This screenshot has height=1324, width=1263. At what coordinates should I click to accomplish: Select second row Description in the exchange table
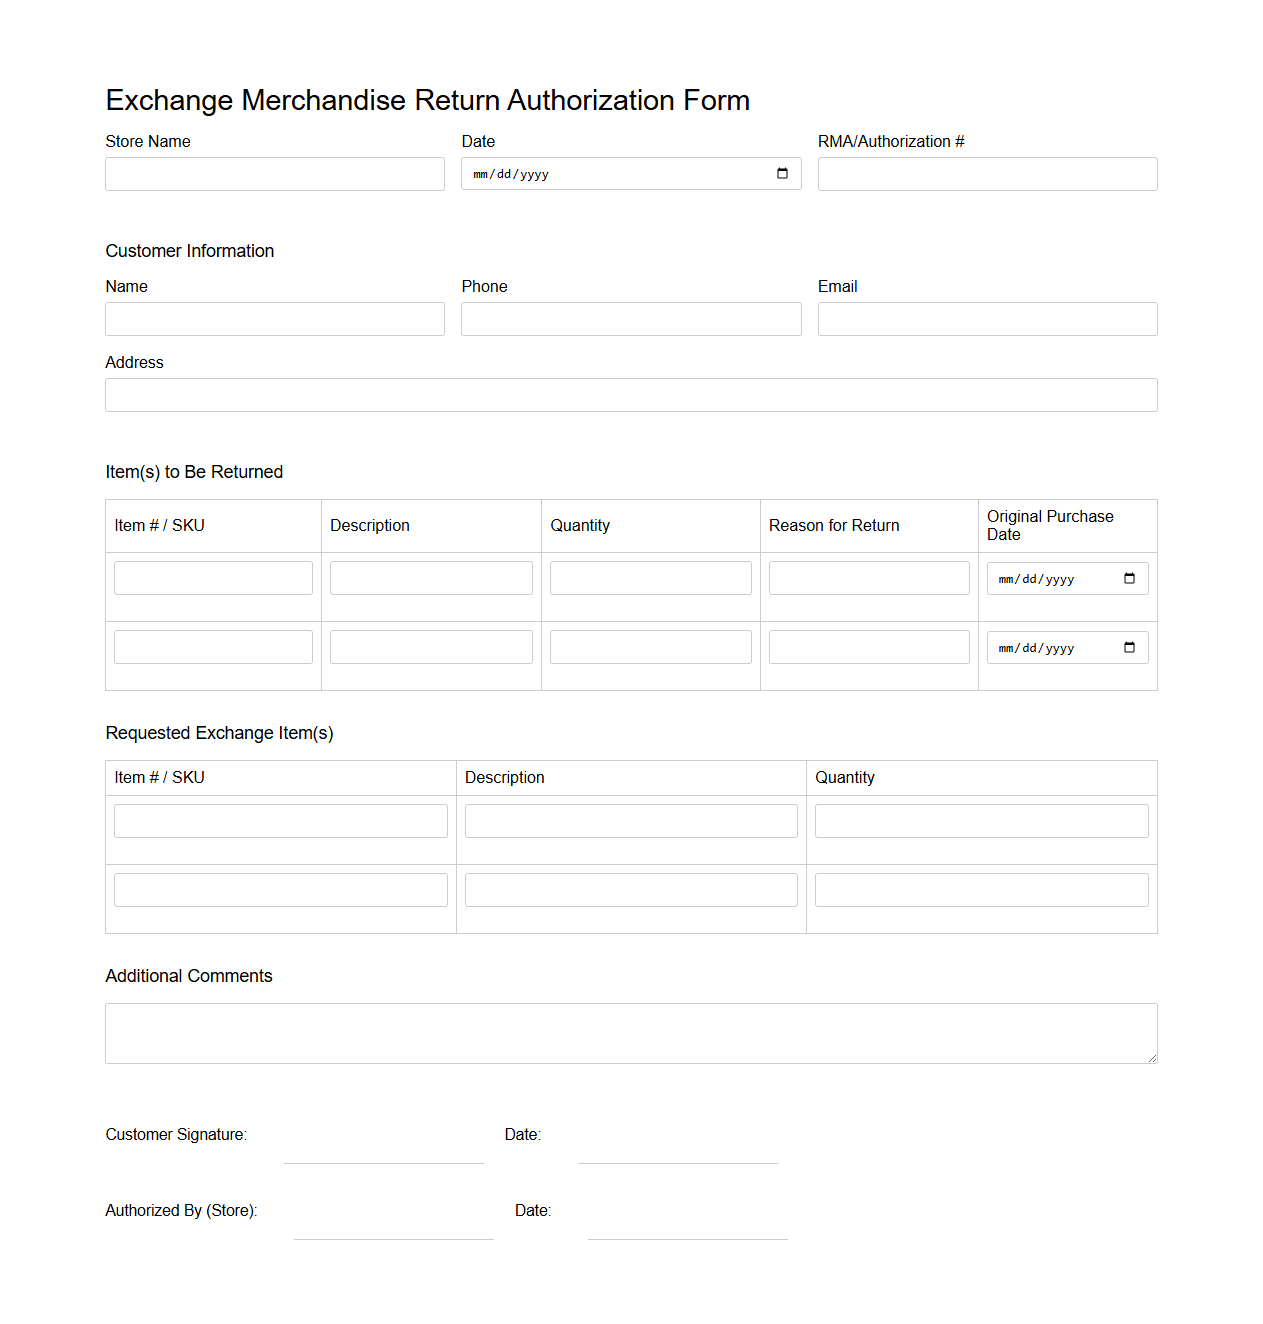(x=630, y=889)
